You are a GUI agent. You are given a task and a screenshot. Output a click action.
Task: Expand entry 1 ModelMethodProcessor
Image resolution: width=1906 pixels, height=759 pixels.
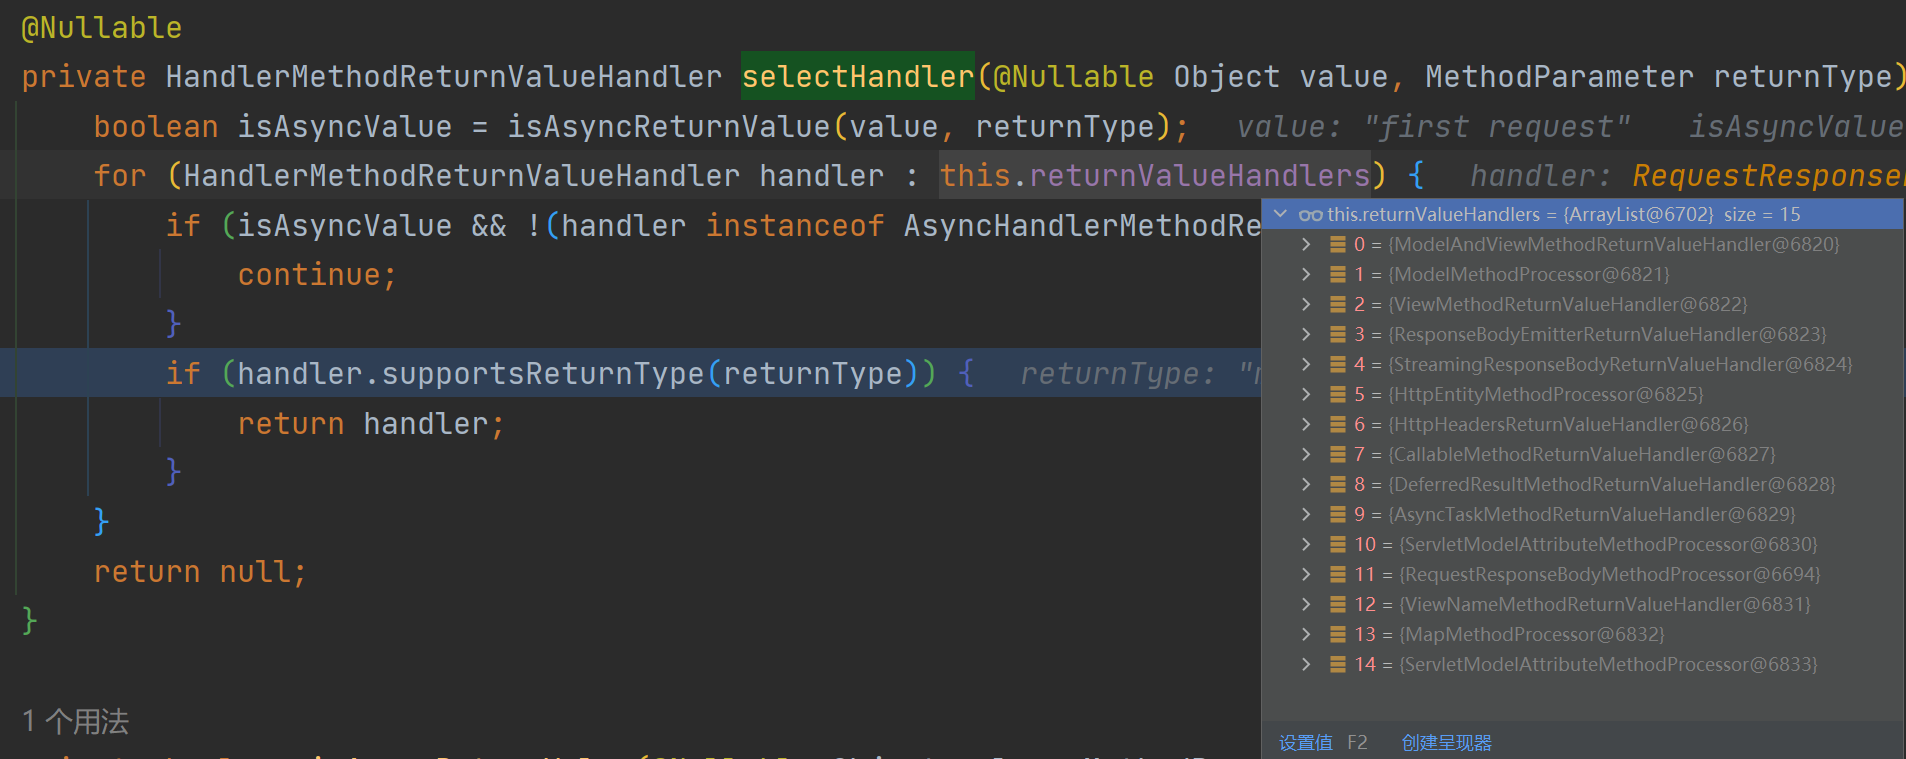pyautogui.click(x=1306, y=274)
